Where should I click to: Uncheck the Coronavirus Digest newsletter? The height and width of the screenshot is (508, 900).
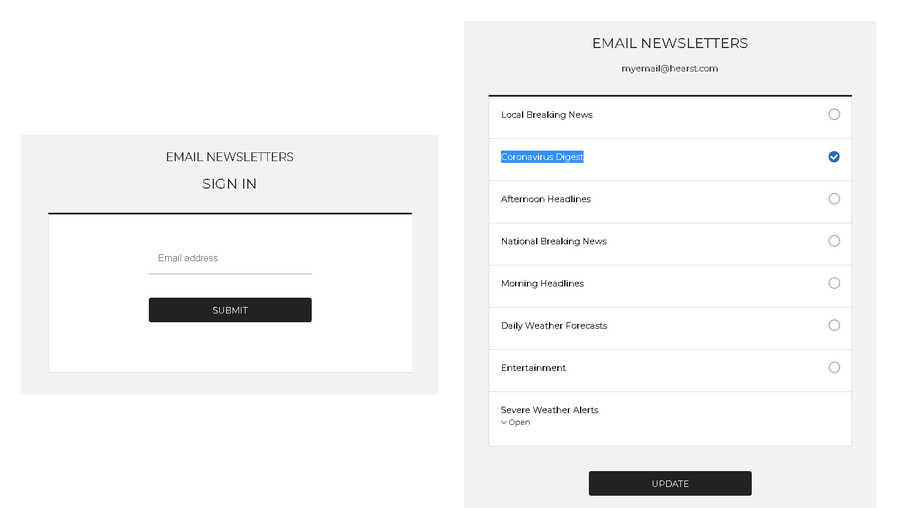coord(834,157)
